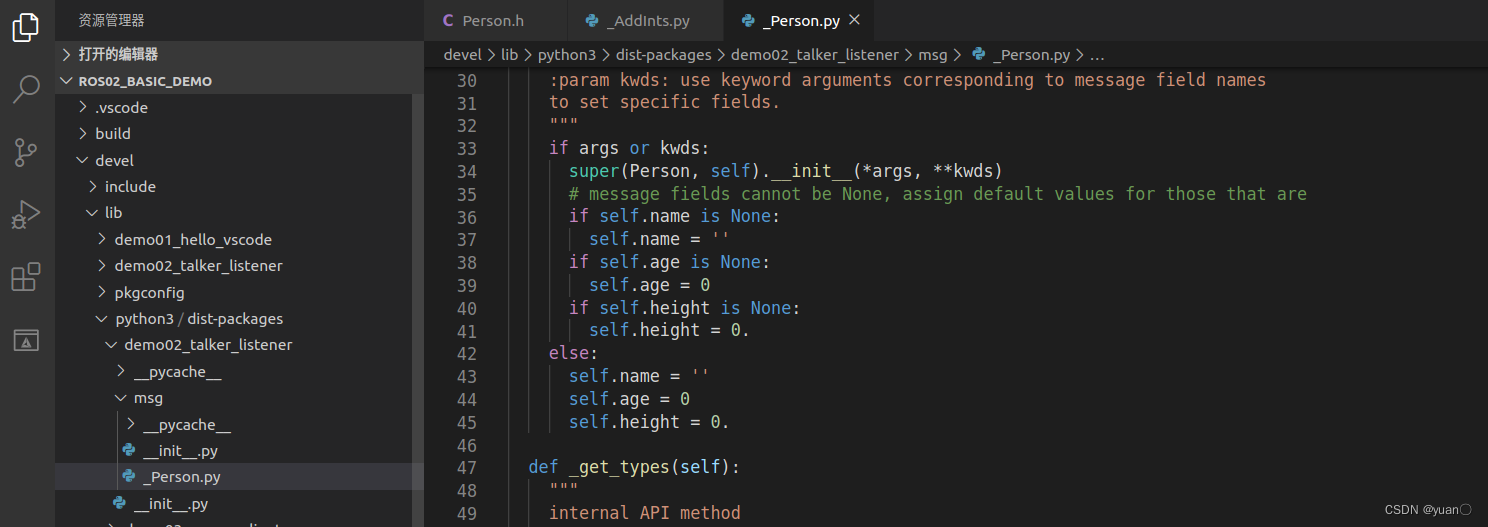Expand the build folder

(113, 133)
